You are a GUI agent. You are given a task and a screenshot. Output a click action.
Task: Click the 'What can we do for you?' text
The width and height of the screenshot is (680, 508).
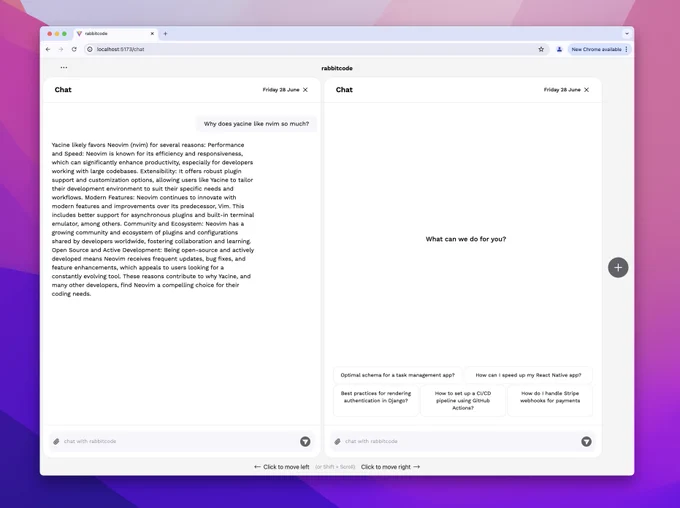click(x=466, y=239)
